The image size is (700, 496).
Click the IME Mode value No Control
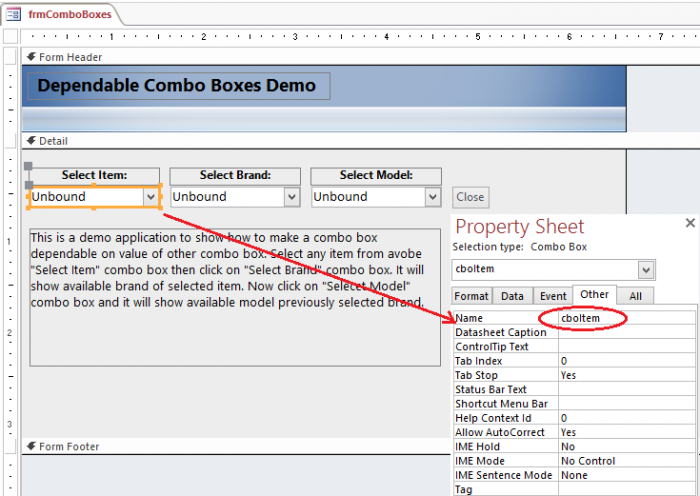point(627,461)
